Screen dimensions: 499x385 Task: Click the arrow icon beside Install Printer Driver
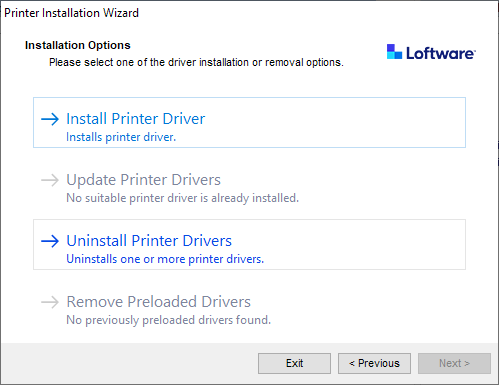[50, 119]
